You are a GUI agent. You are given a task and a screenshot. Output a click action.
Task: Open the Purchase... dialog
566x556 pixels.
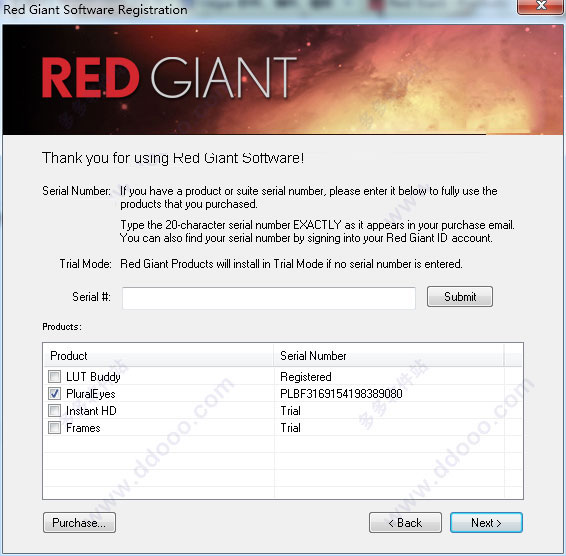click(x=79, y=522)
